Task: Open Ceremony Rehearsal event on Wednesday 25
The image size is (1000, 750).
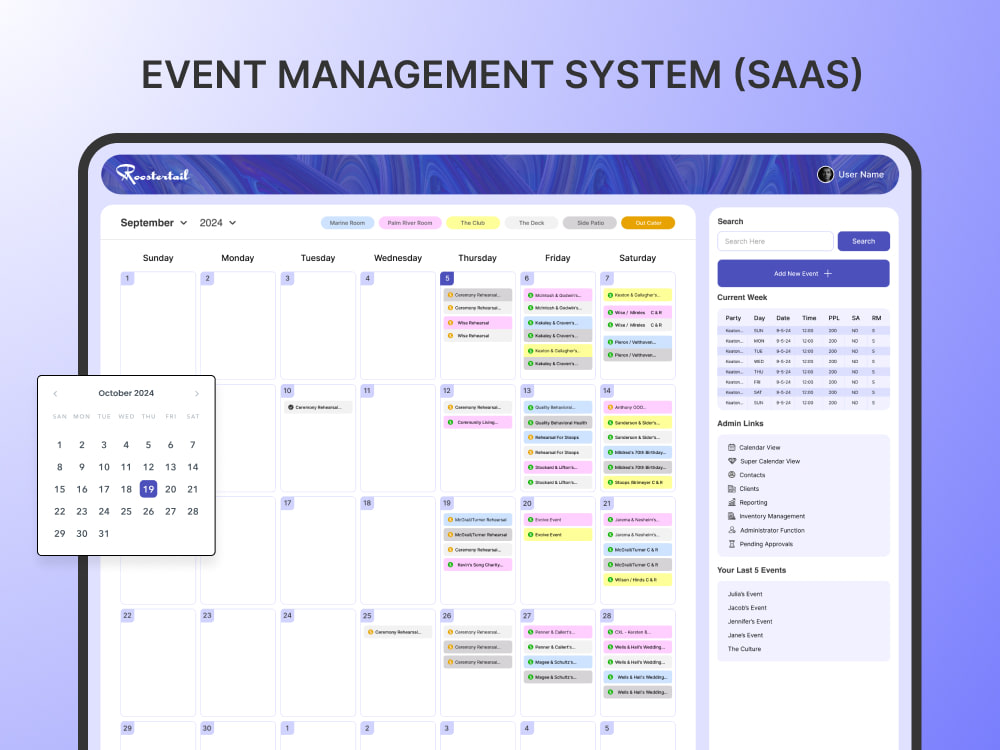Action: 398,632
